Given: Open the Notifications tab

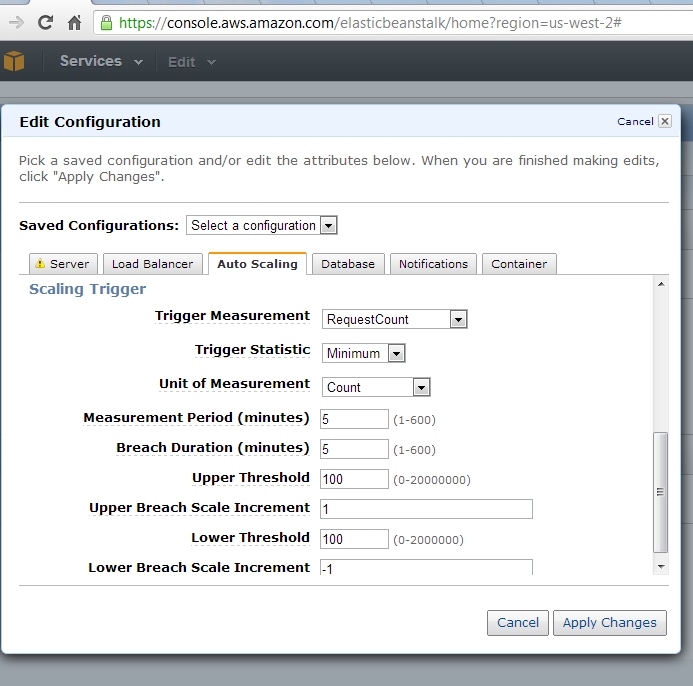Looking at the screenshot, I should click(433, 264).
